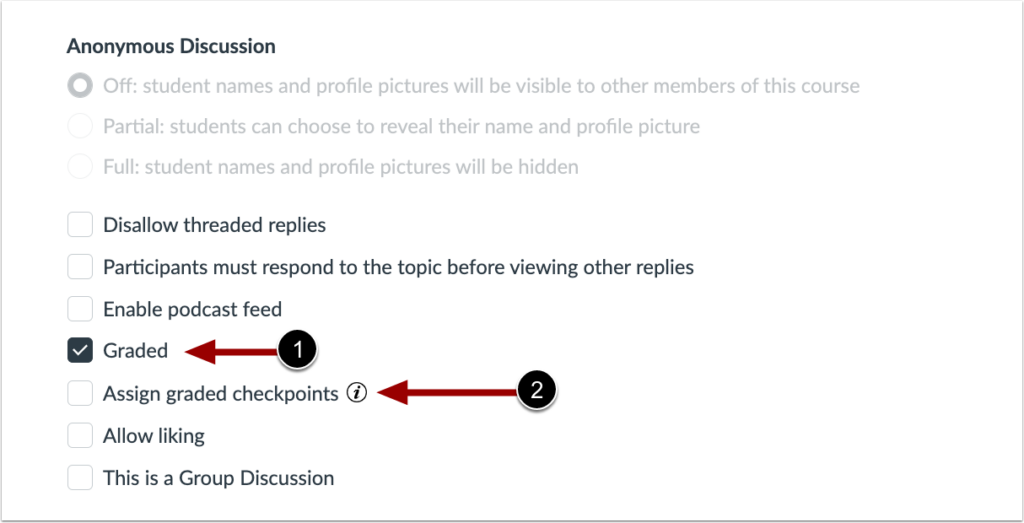Select the Off anonymous discussion radio button

point(80,86)
